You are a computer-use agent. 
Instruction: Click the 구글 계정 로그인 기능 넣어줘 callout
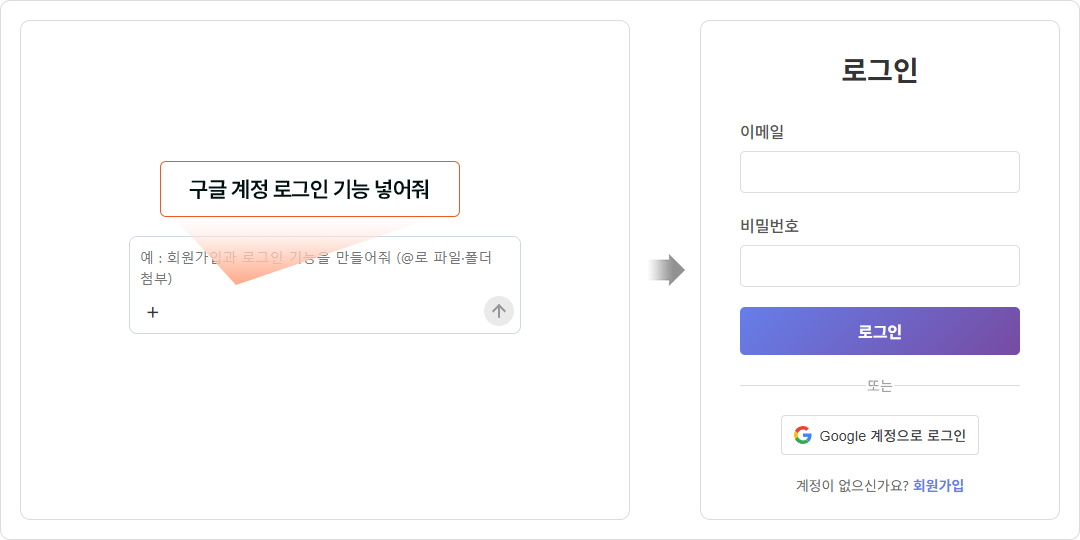[x=310, y=189]
